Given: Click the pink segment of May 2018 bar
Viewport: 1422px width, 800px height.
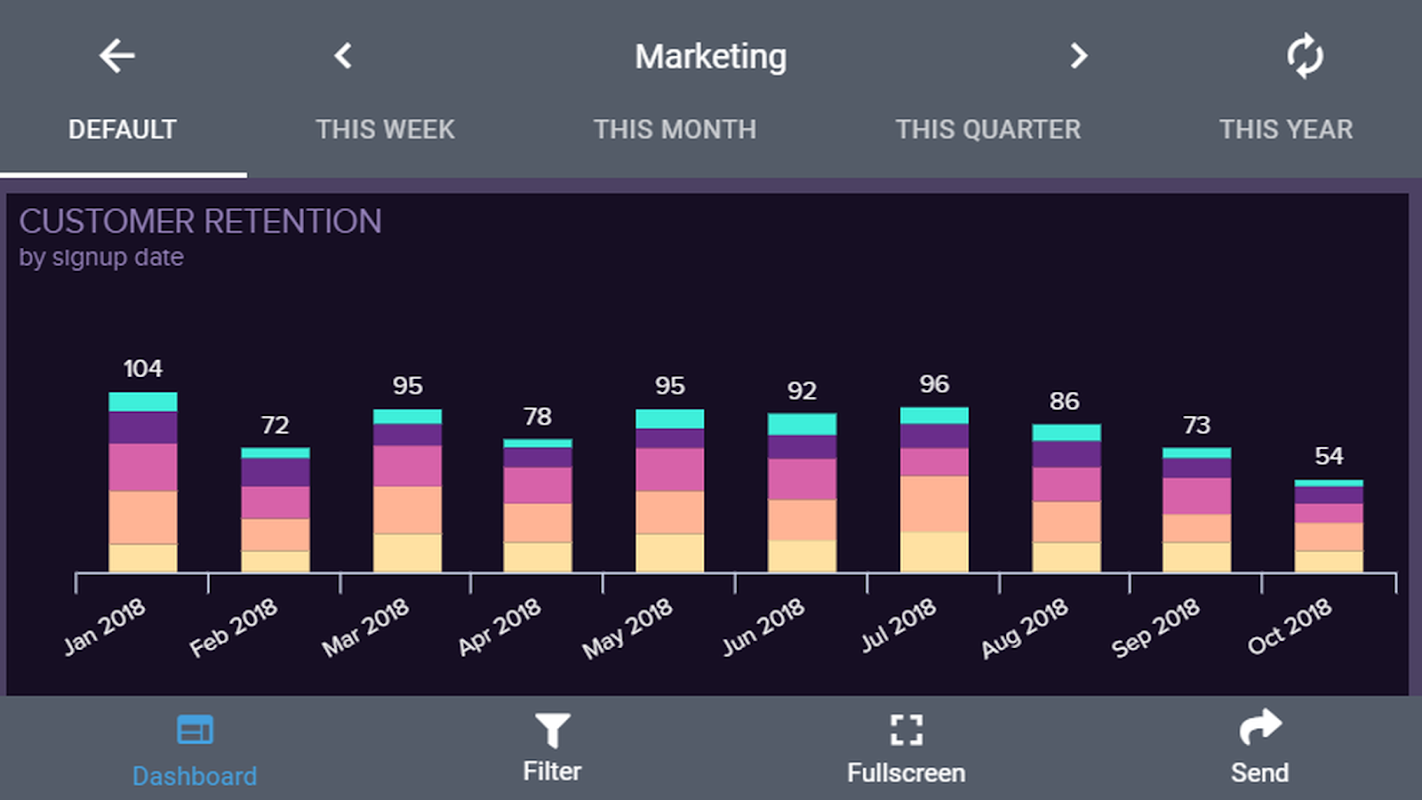Looking at the screenshot, I should 669,469.
